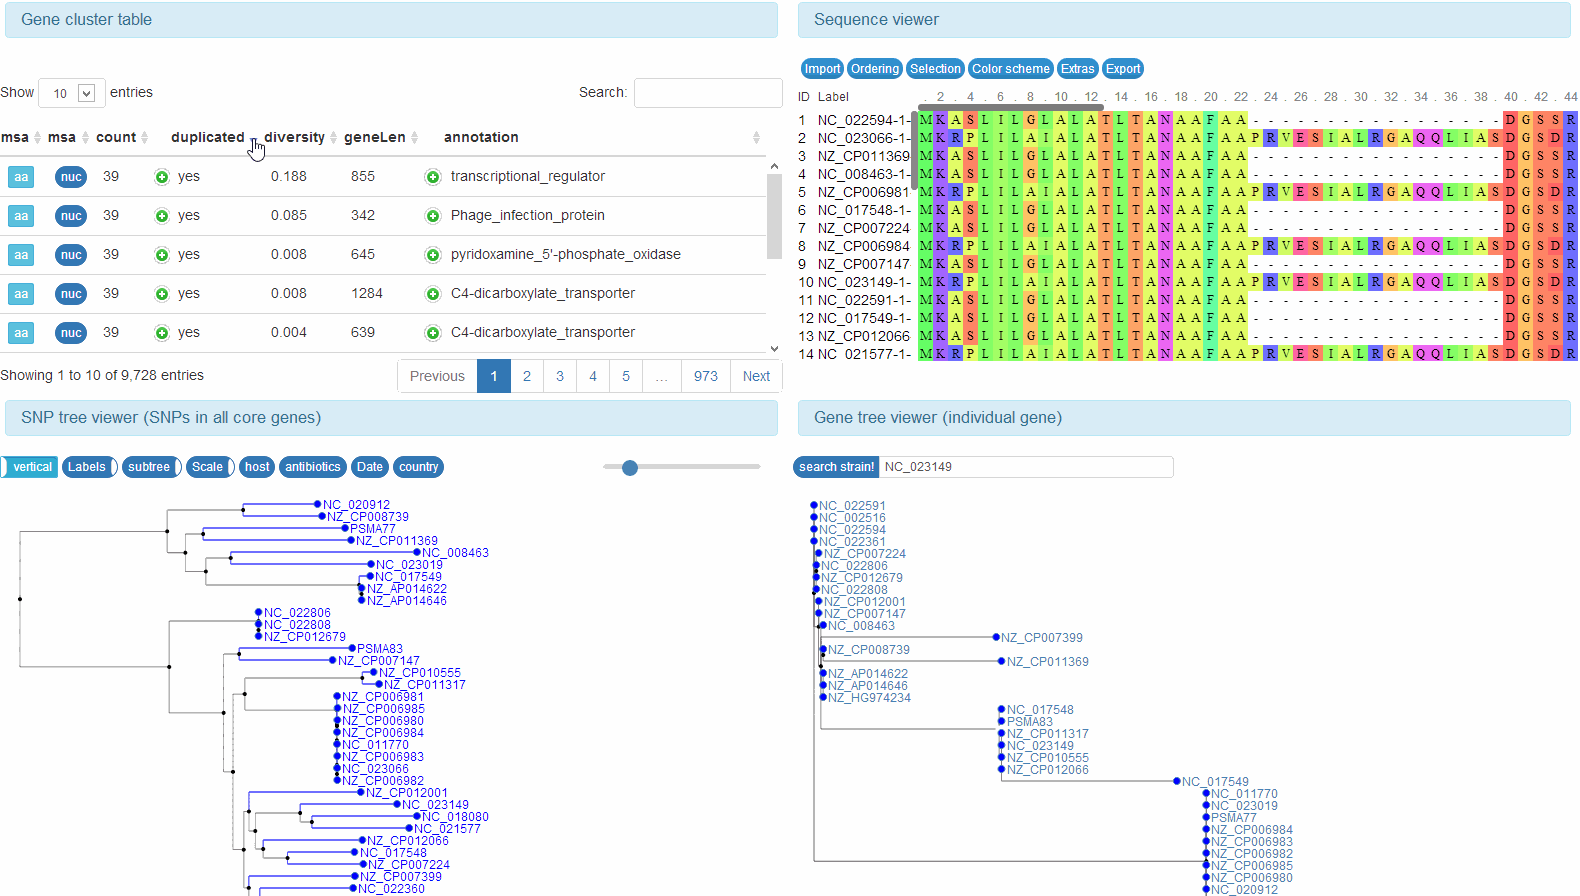Image resolution: width=1580 pixels, height=896 pixels.
Task: Expand annotation details for Phage_infection_protein
Action: (433, 216)
